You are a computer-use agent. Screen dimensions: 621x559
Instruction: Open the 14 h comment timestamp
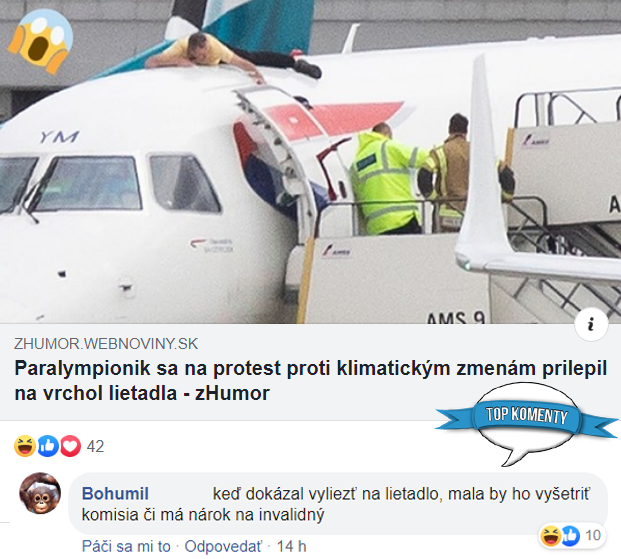tap(291, 546)
